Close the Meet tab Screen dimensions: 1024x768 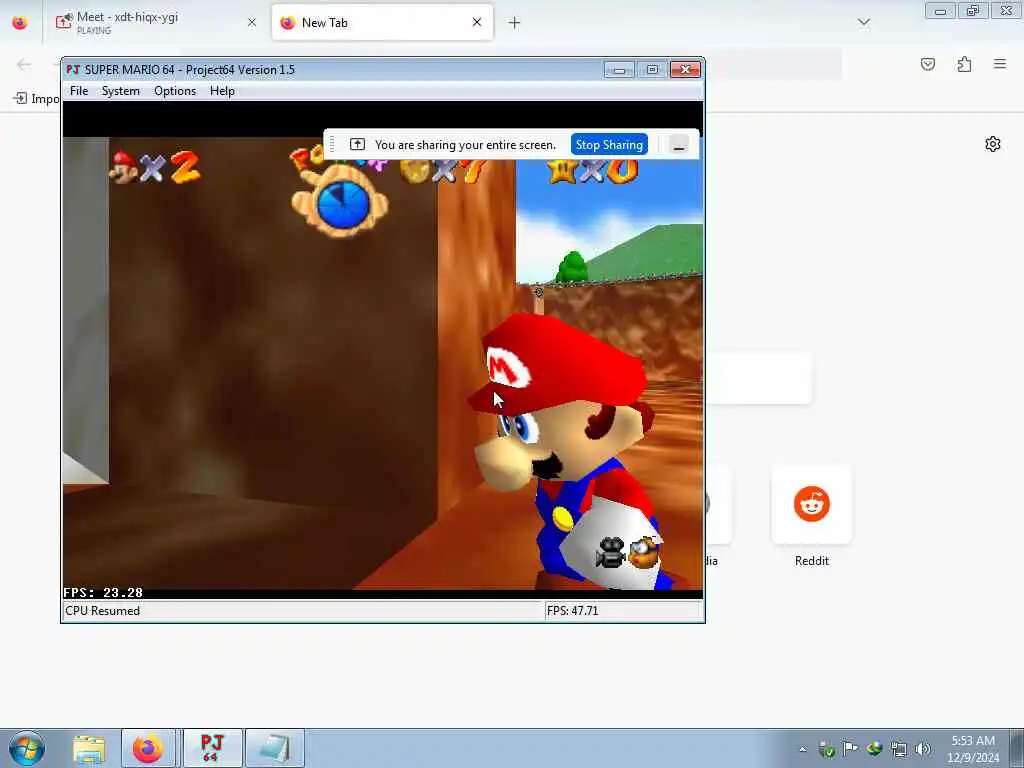click(252, 22)
